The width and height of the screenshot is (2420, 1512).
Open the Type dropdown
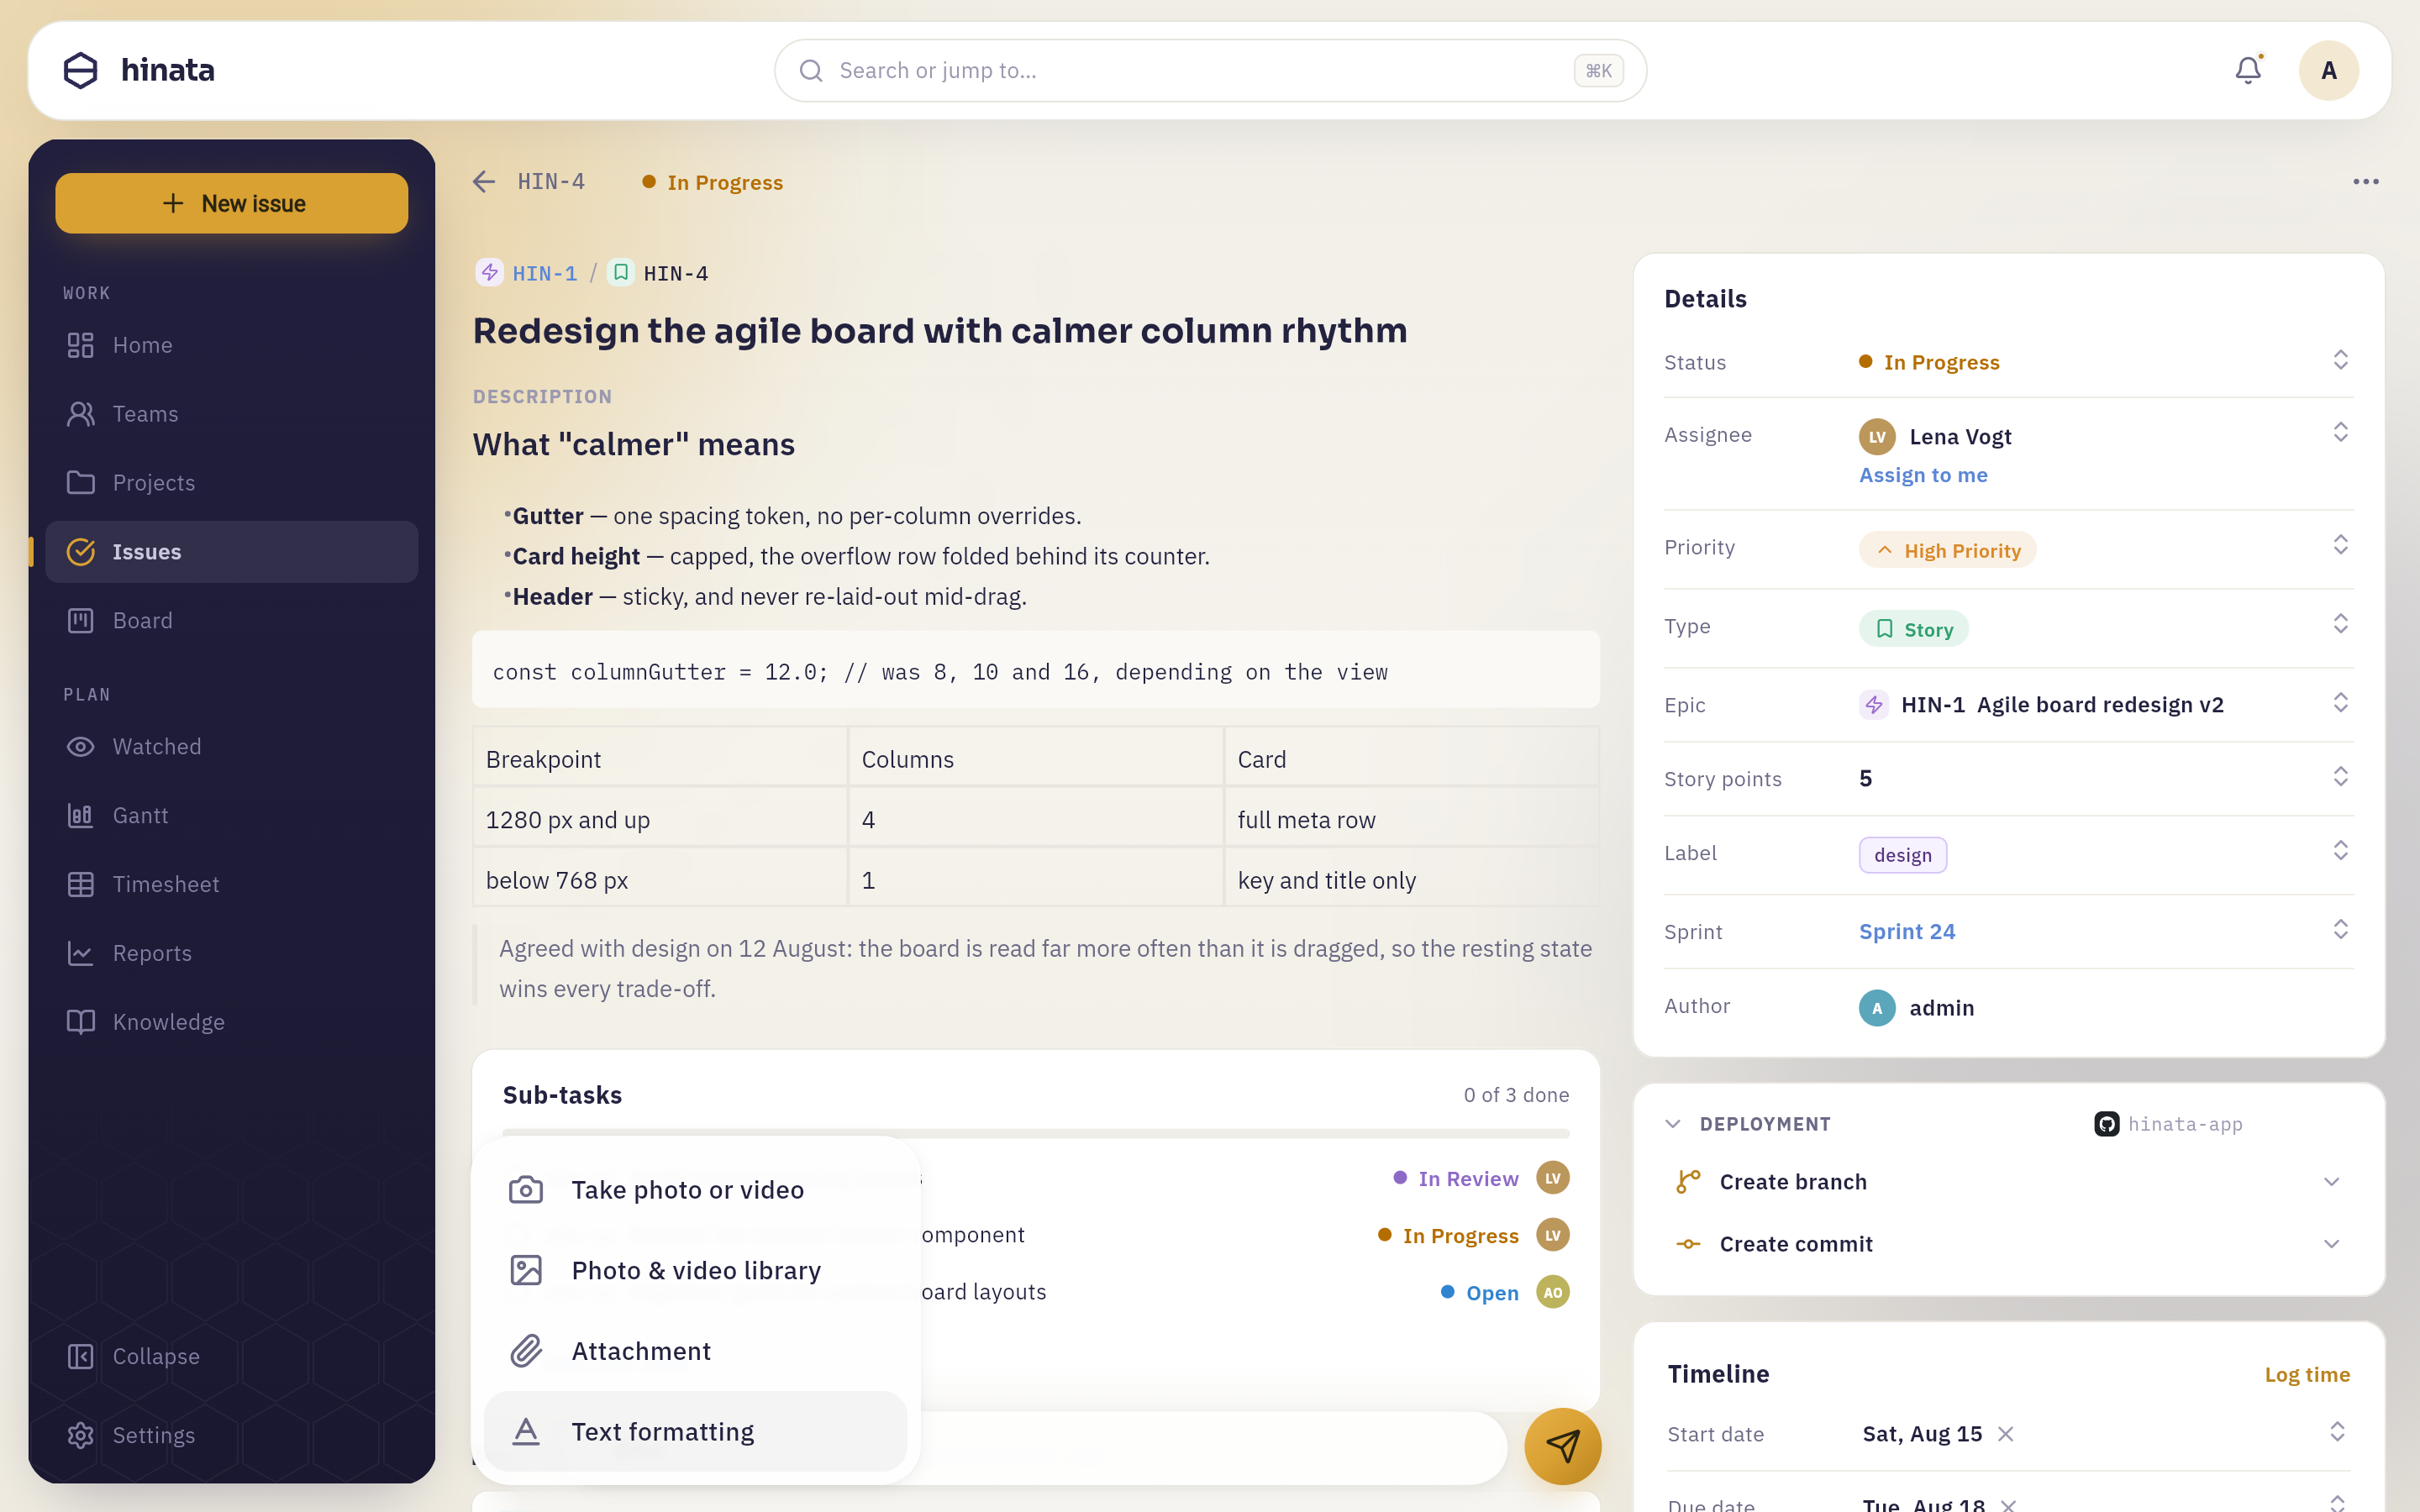[x=2340, y=625]
